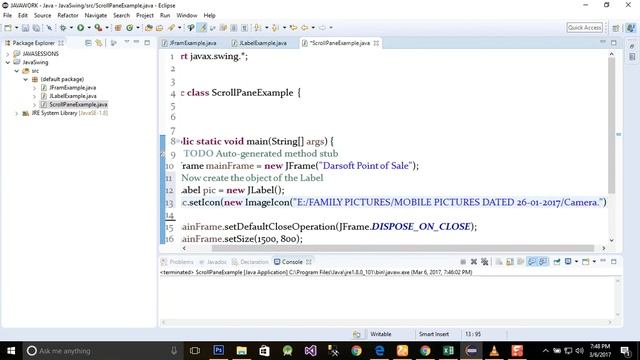Viewport: 640px width, 360px height.
Task: Click the Quick Access search field
Action: [x=584, y=27]
